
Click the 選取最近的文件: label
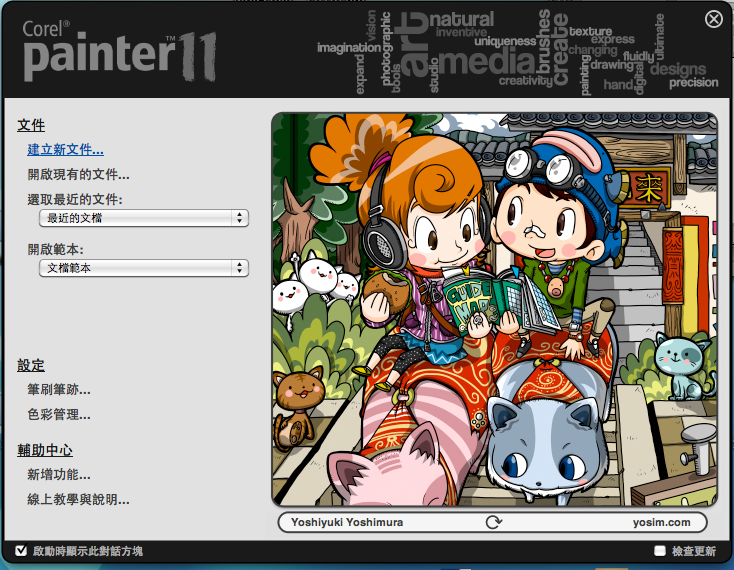pos(75,199)
